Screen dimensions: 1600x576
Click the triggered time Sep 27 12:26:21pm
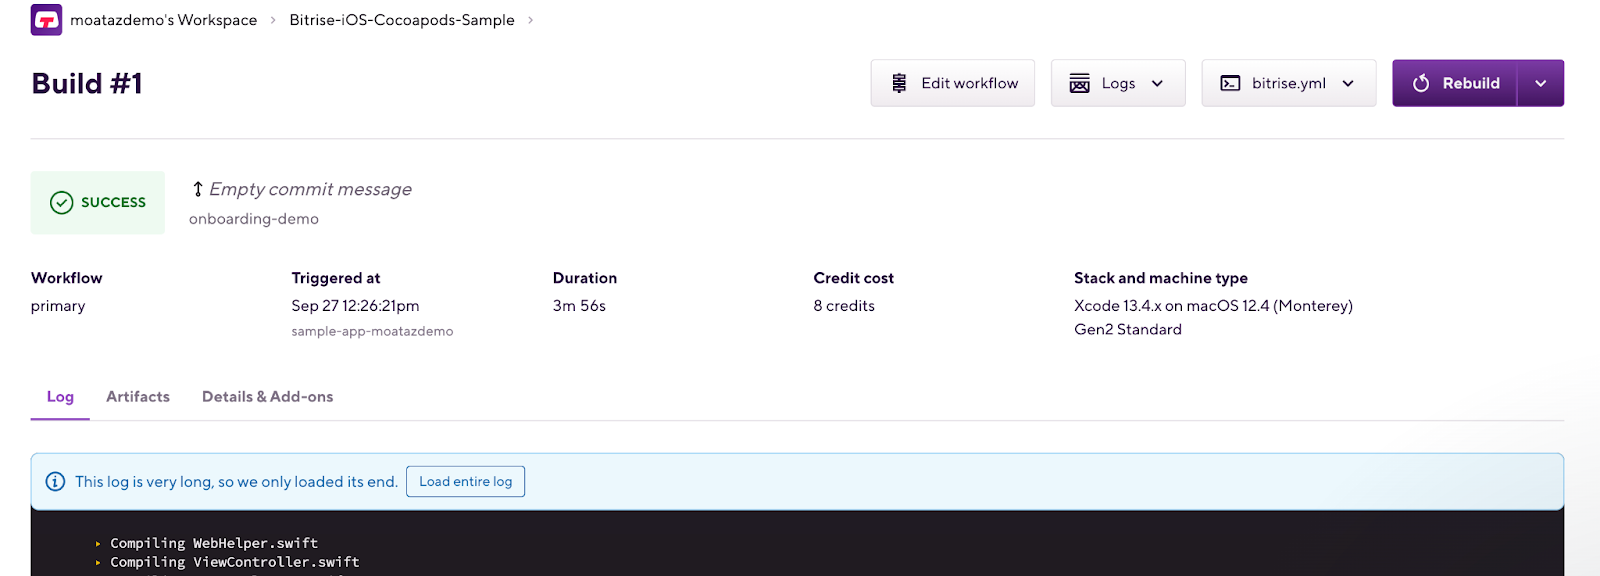[x=355, y=306]
